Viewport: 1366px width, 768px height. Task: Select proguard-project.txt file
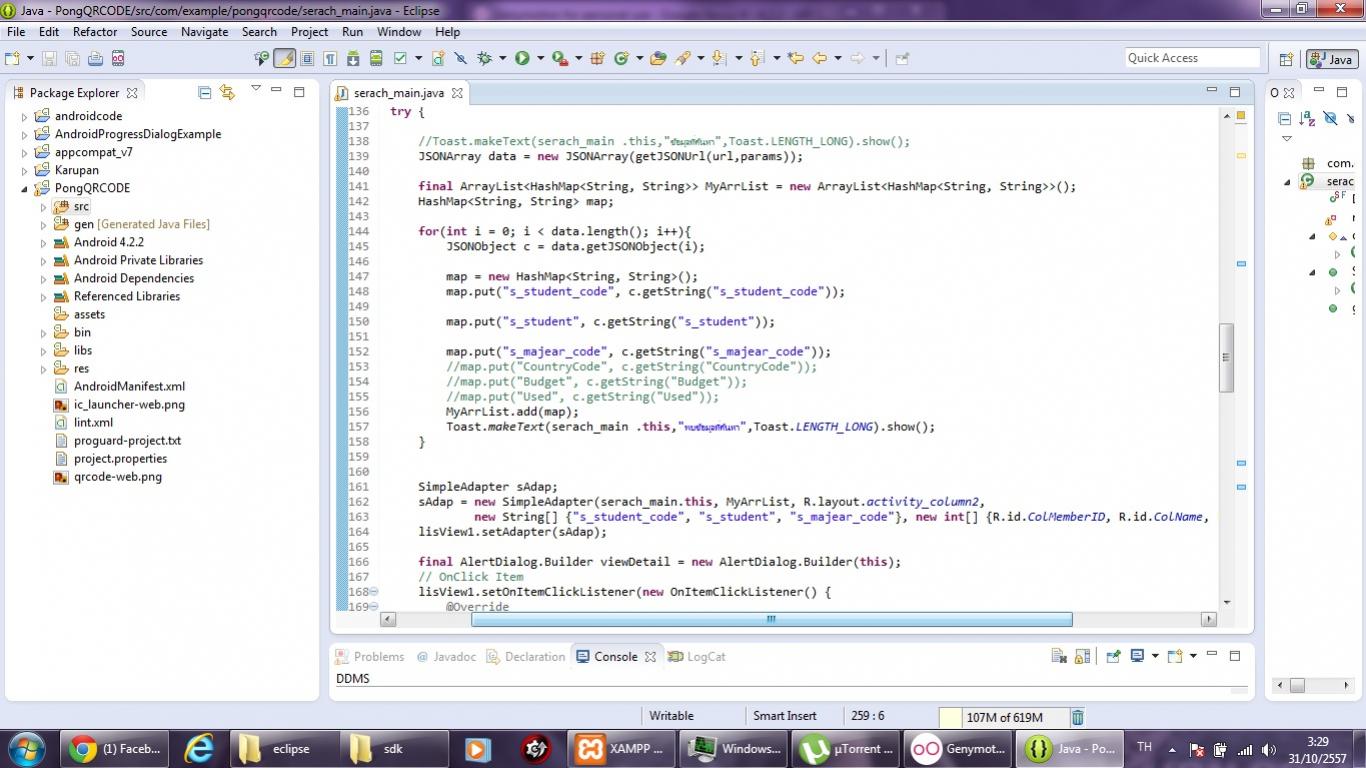117,441
